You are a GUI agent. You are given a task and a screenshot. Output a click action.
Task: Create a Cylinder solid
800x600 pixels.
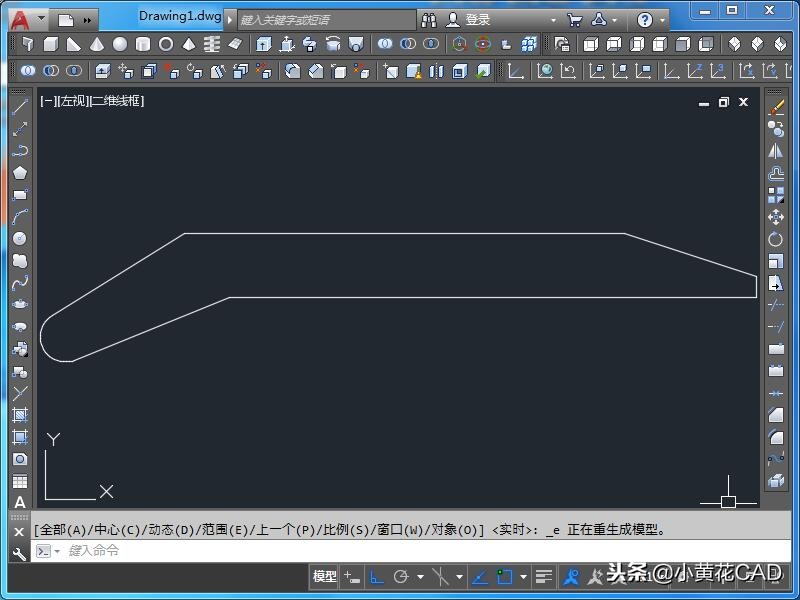coord(143,44)
